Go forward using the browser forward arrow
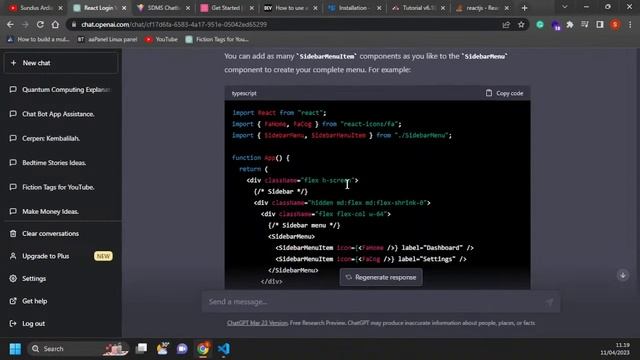The image size is (640, 360). coord(25,24)
